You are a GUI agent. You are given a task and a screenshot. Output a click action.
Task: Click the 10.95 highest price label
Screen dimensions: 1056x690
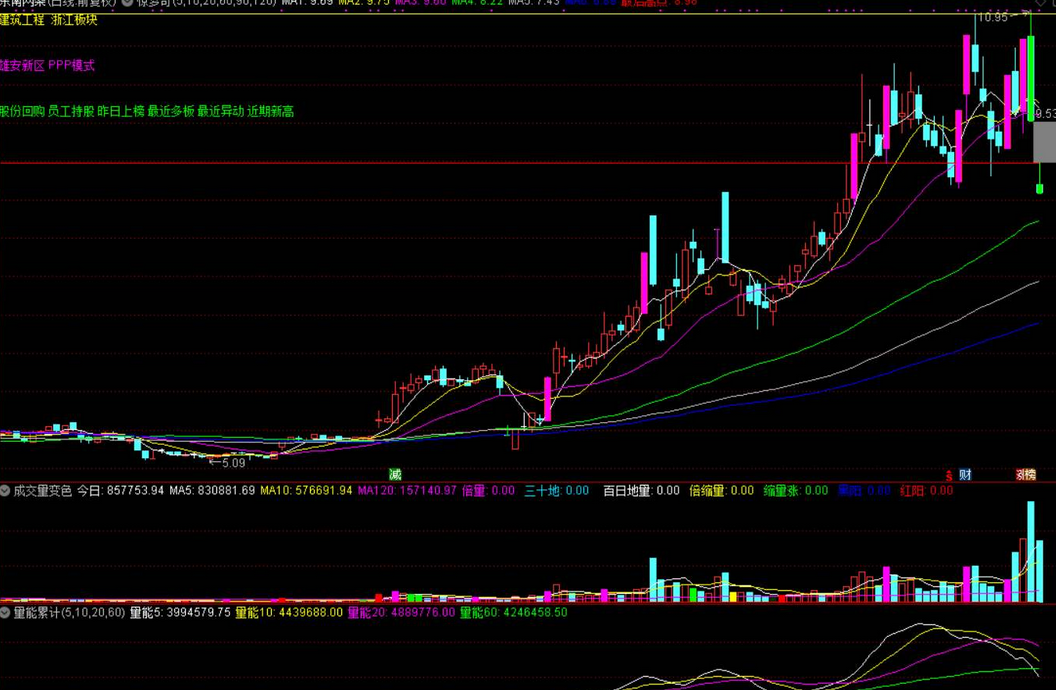click(x=992, y=18)
